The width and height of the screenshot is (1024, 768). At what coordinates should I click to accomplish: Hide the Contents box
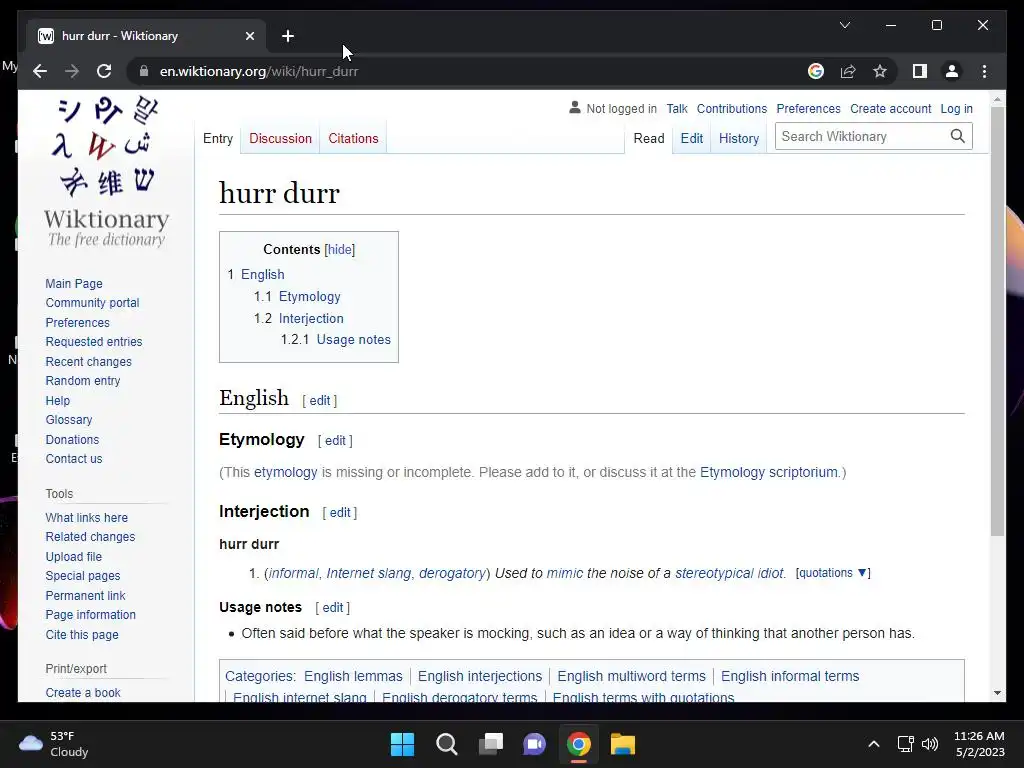tap(340, 249)
